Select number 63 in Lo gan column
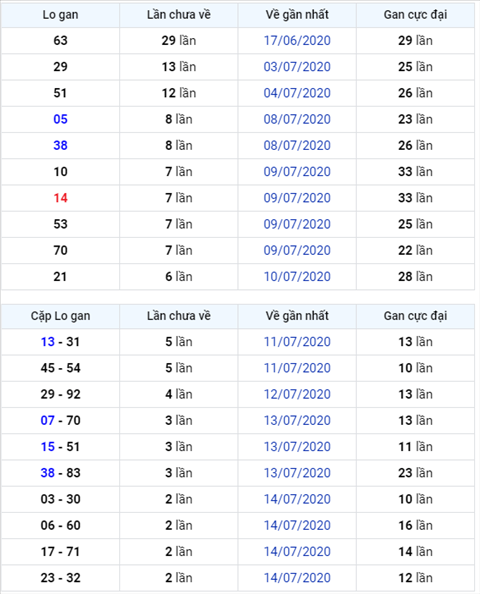The height and width of the screenshot is (594, 480). (x=60, y=41)
